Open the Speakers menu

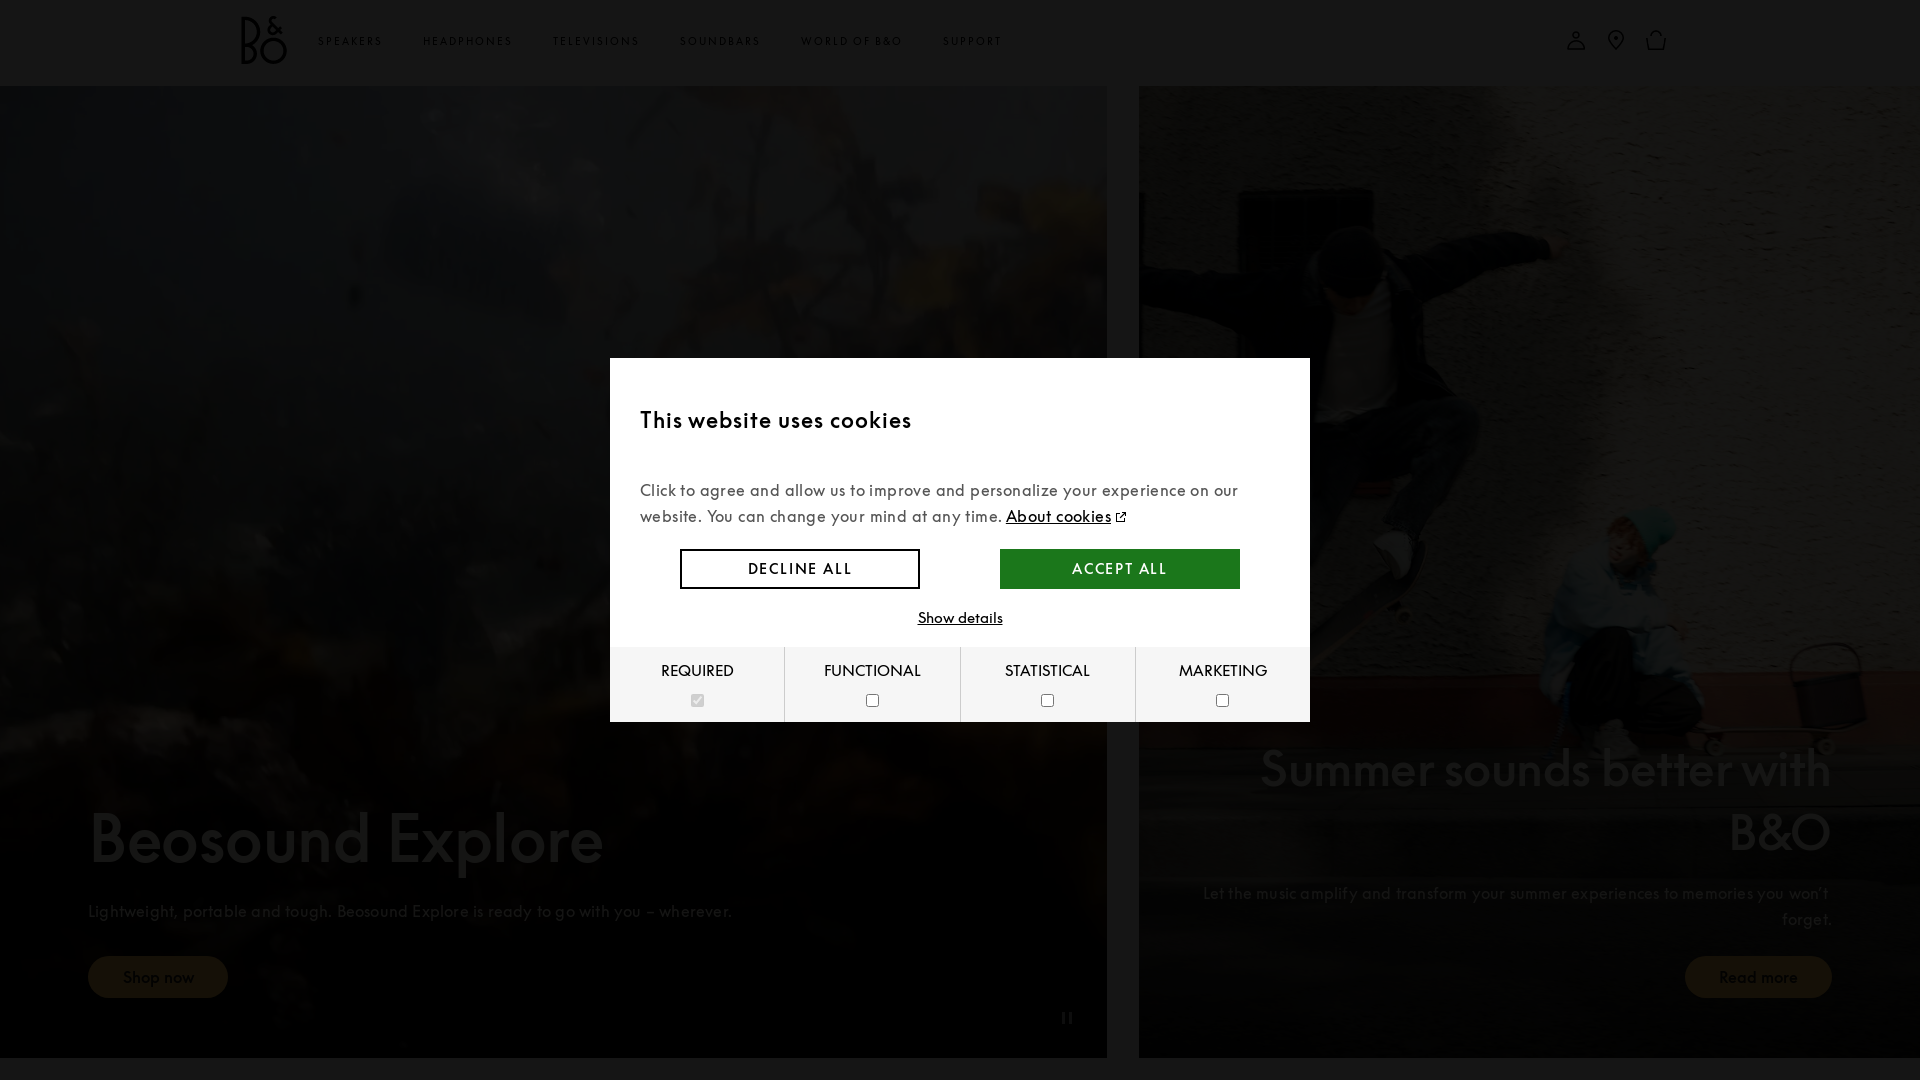[x=350, y=42]
